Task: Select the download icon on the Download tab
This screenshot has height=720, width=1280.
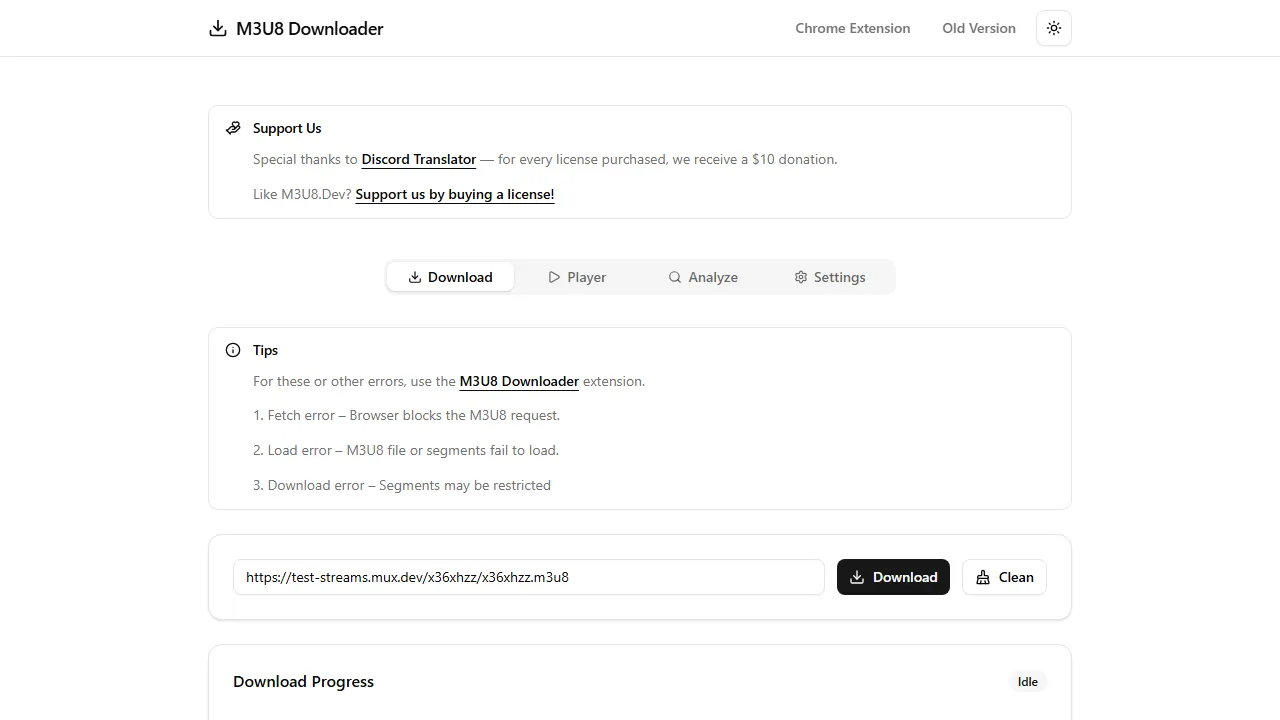Action: [x=413, y=277]
